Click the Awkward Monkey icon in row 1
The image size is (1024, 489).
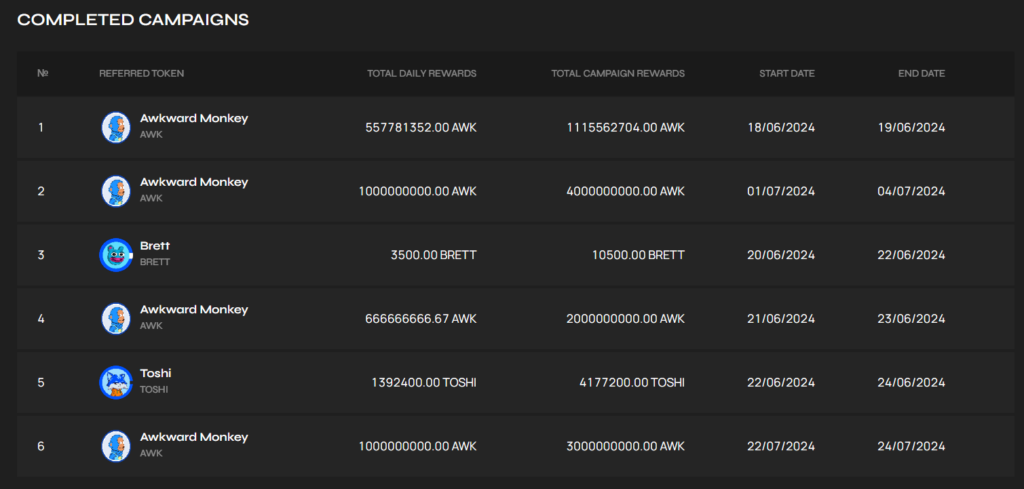[116, 127]
